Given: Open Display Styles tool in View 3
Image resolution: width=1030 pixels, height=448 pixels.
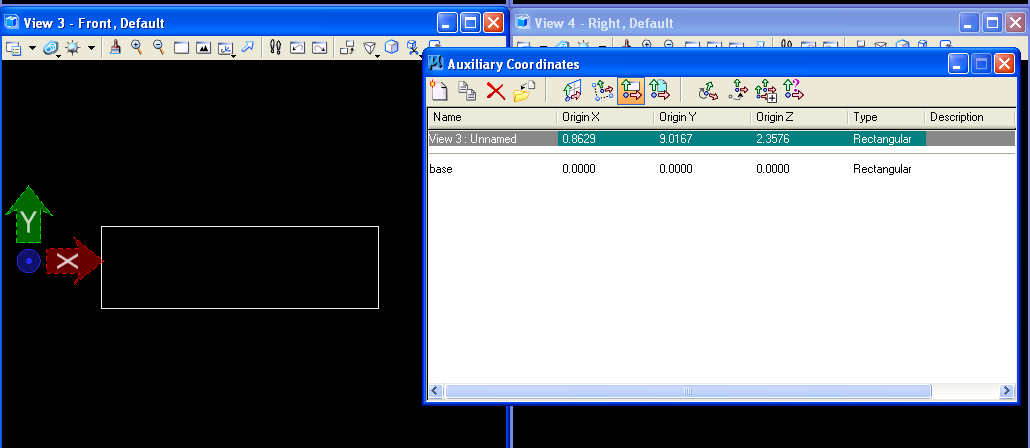Looking at the screenshot, I should (50, 48).
